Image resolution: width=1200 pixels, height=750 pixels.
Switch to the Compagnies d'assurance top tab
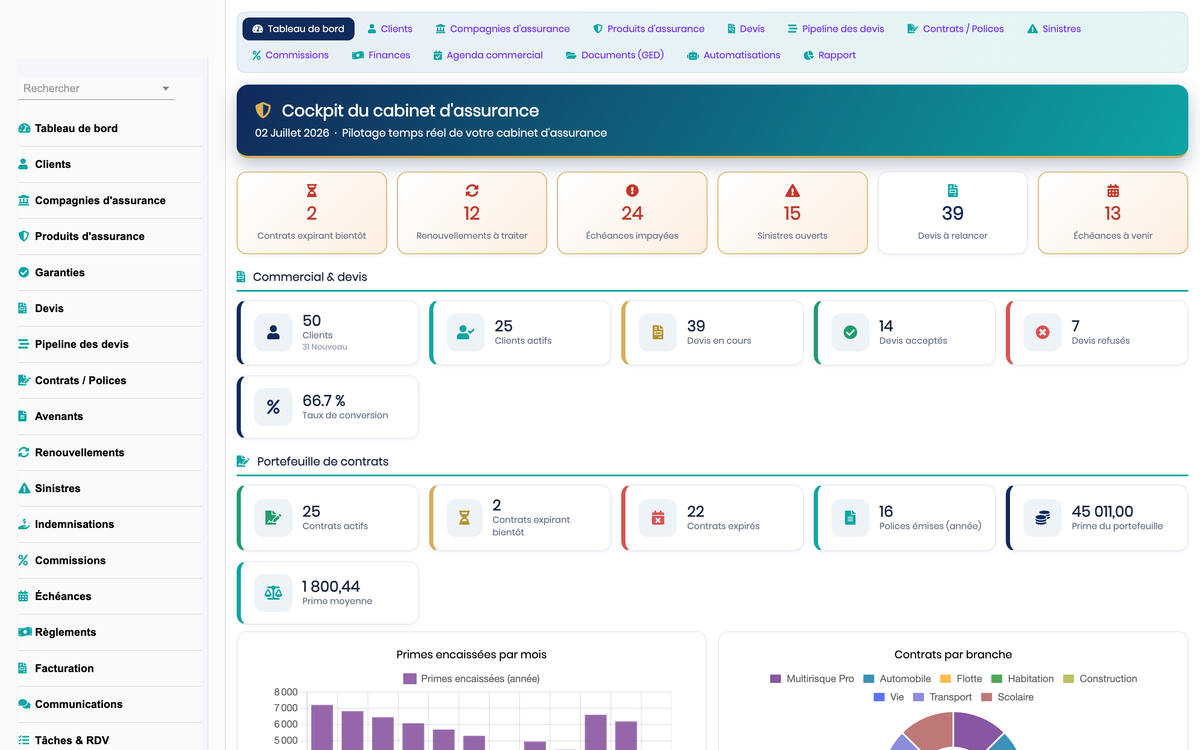(x=502, y=29)
